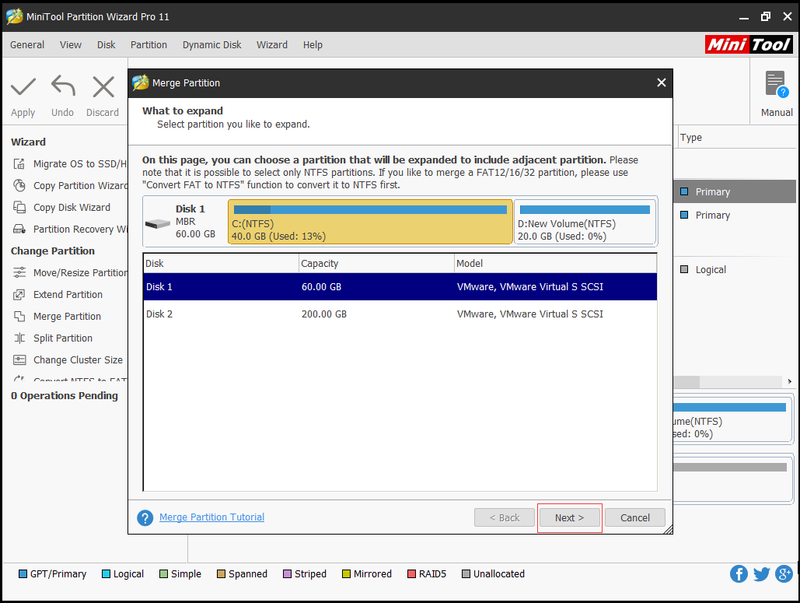Select Disk 2 row in list
Image resolution: width=800 pixels, height=603 pixels.
coord(400,314)
